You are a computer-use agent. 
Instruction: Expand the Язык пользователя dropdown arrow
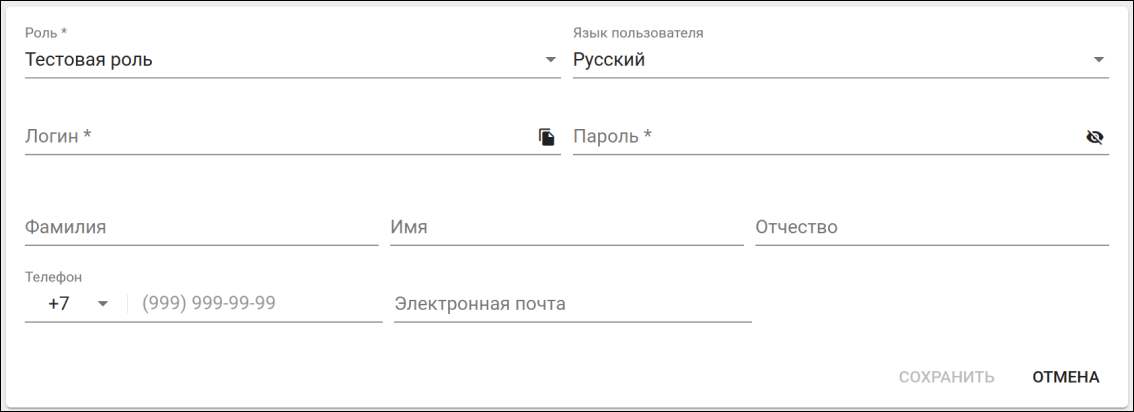(1098, 60)
